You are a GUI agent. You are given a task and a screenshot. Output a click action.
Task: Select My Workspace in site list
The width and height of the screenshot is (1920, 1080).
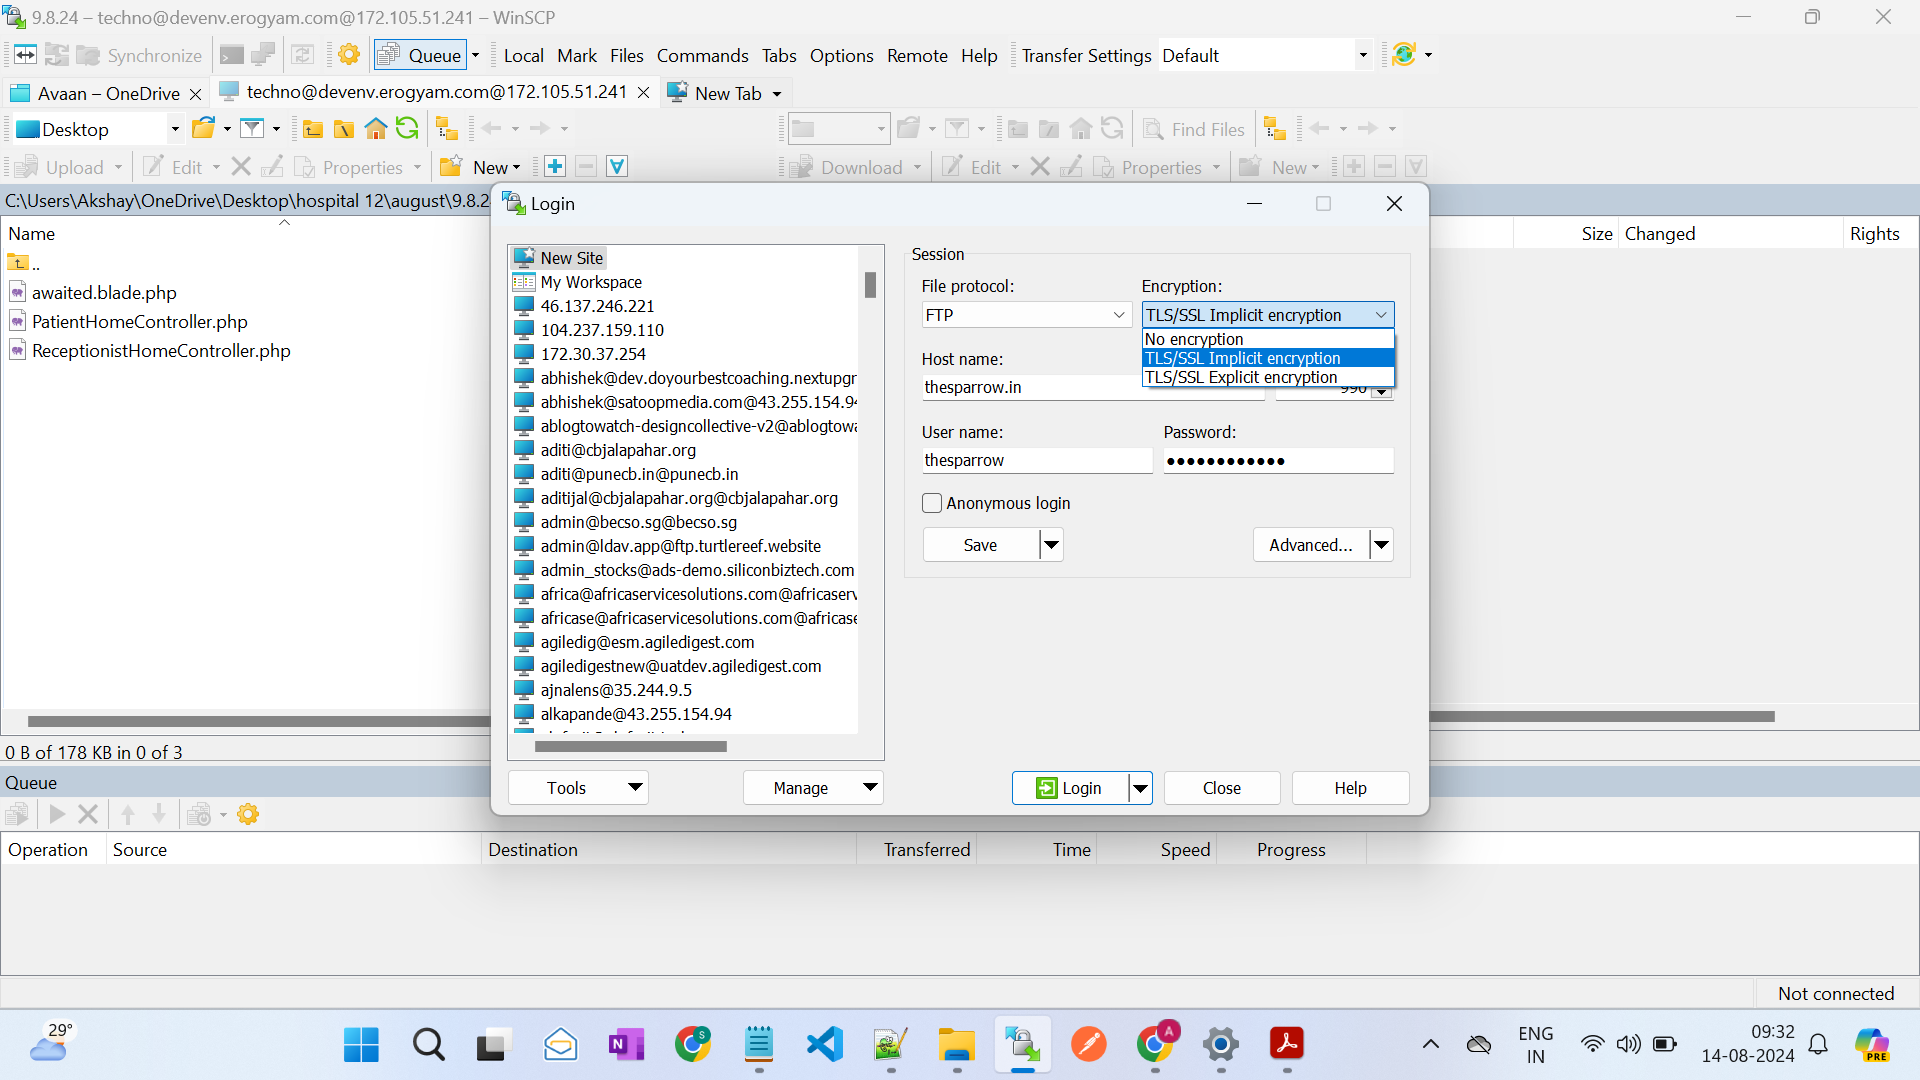(591, 282)
